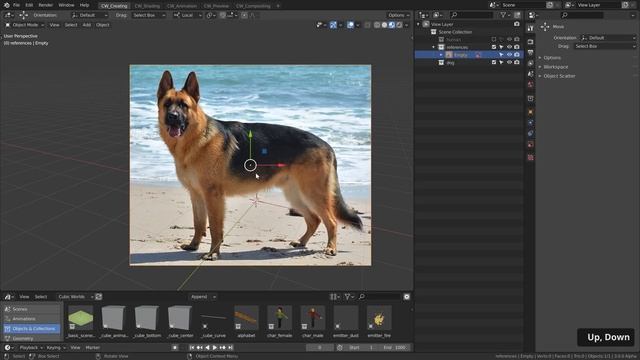The height and width of the screenshot is (360, 640).
Task: Disable render for references collection
Action: click(517, 47)
